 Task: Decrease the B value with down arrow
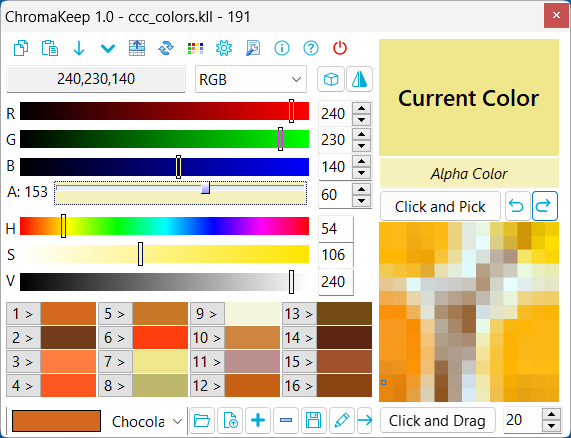click(x=362, y=173)
